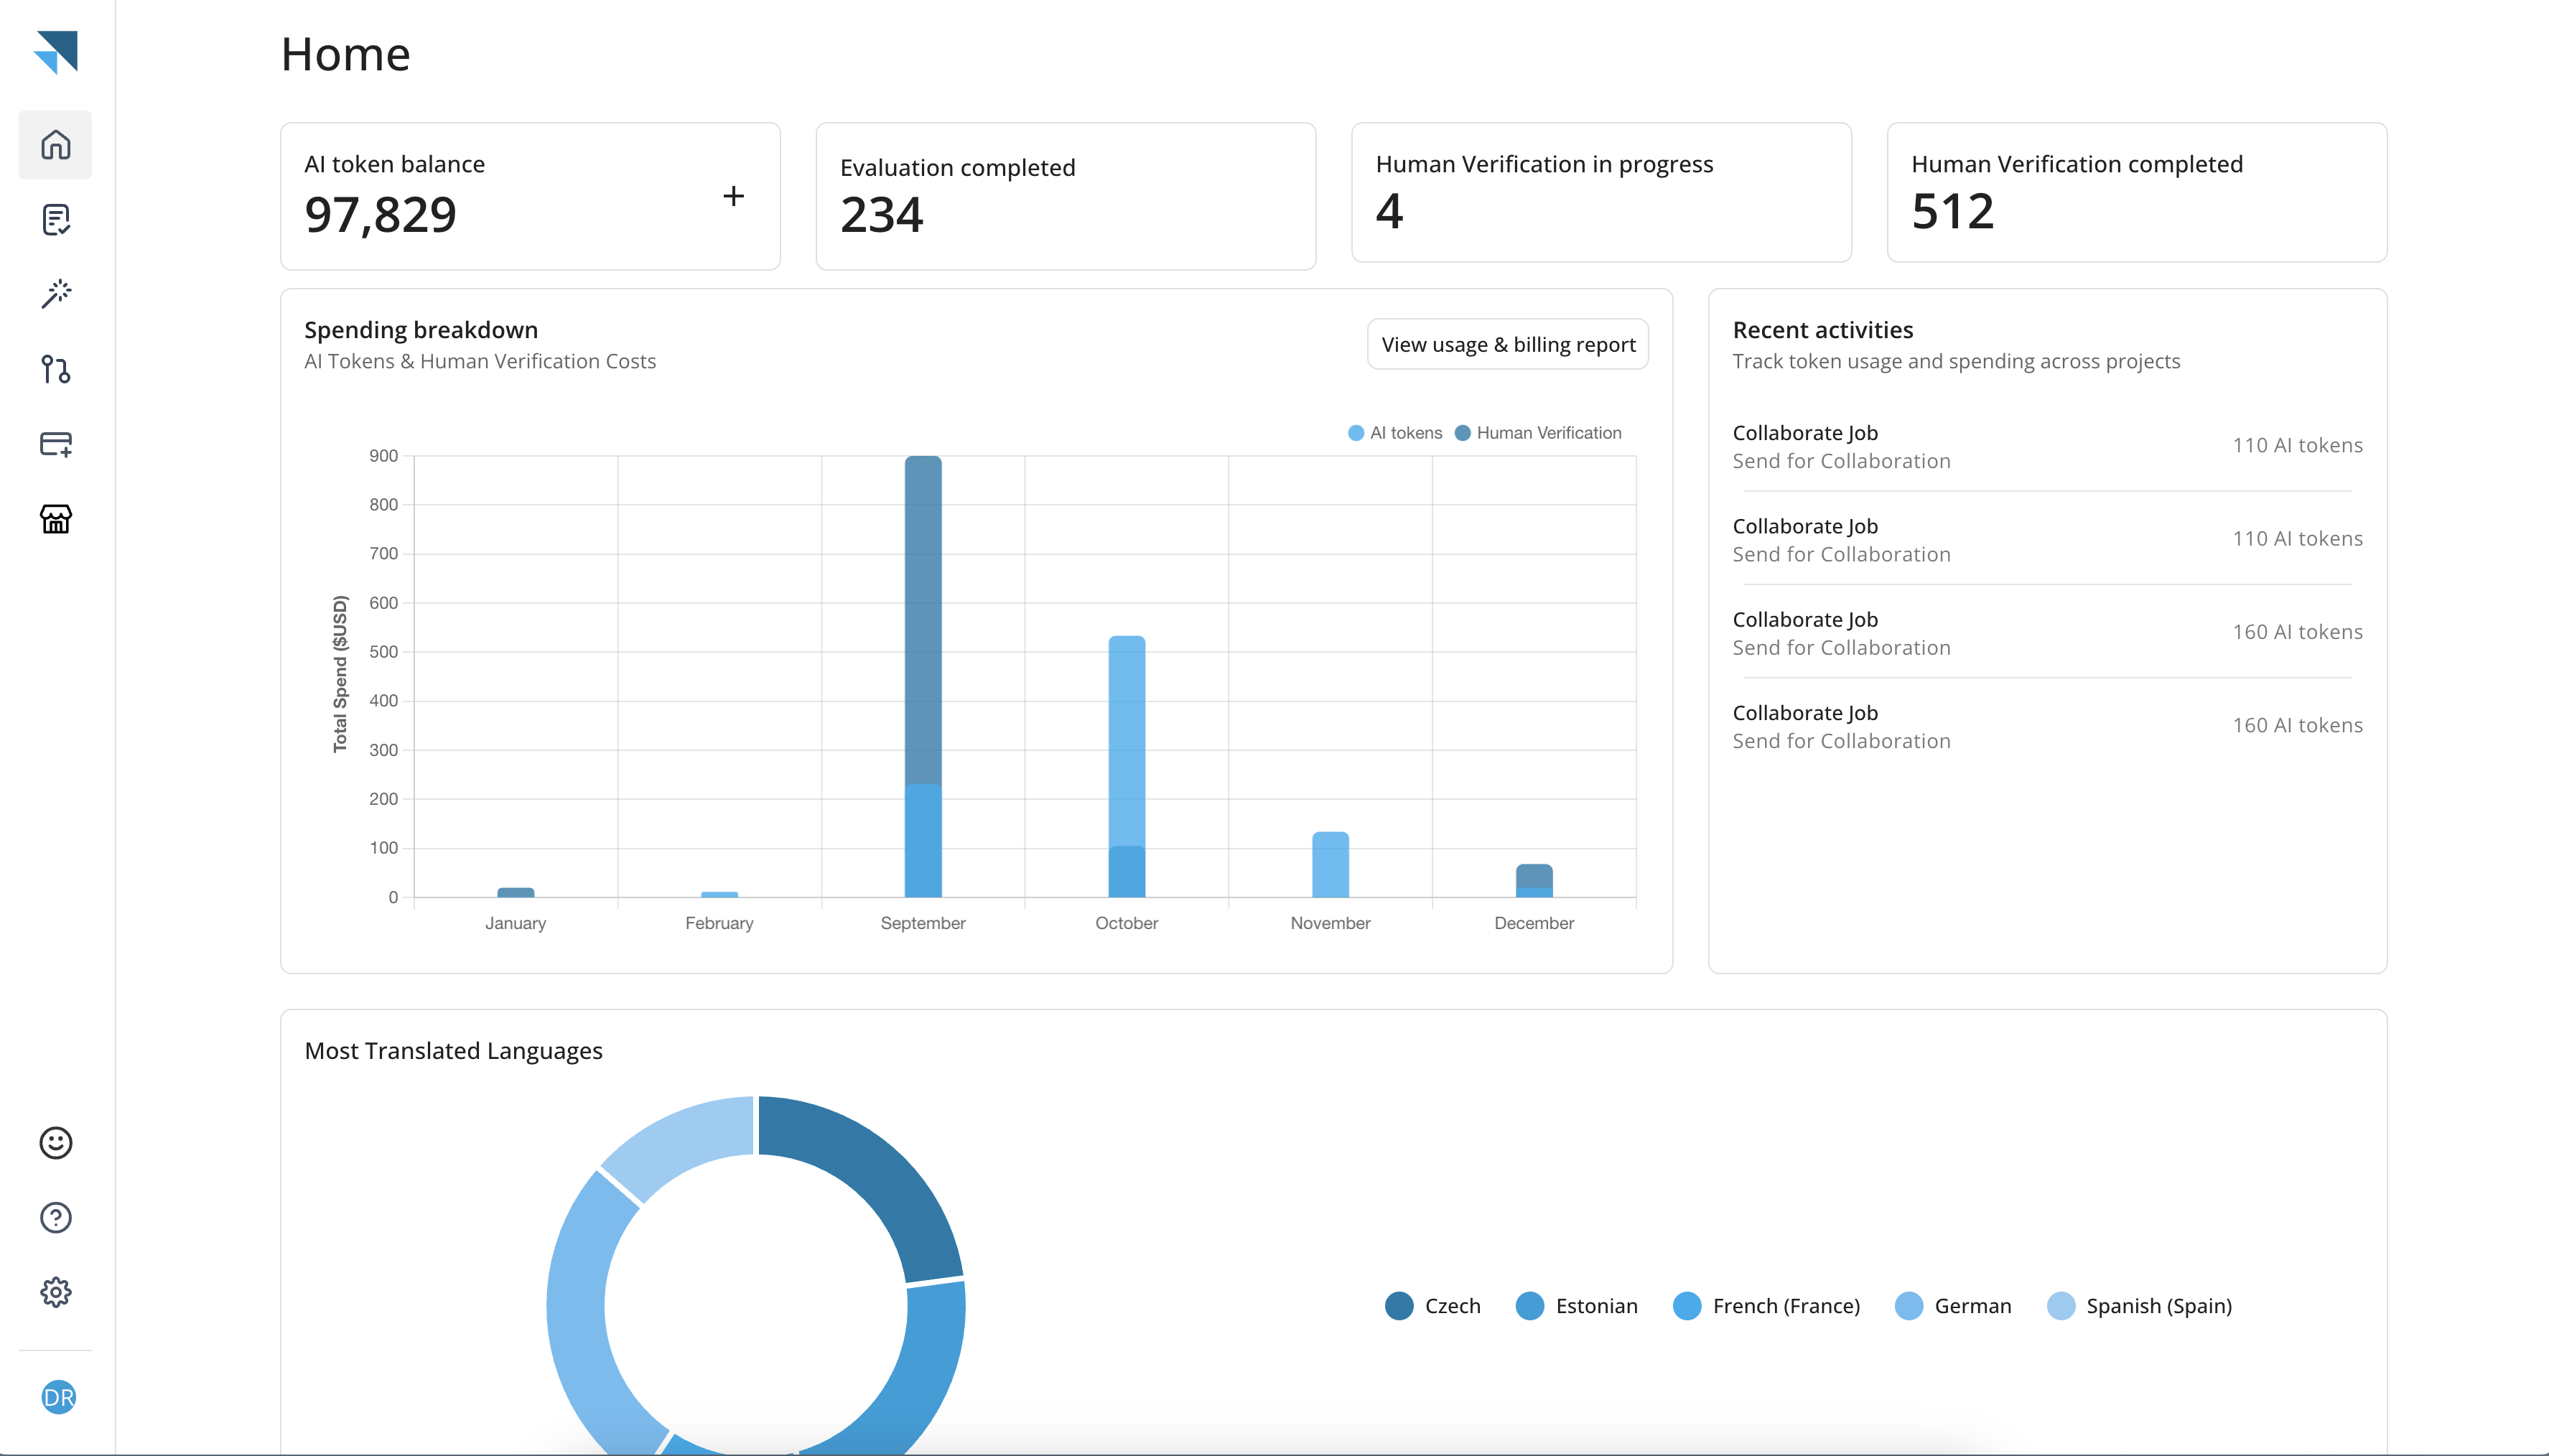Click the DR user avatar

point(58,1397)
